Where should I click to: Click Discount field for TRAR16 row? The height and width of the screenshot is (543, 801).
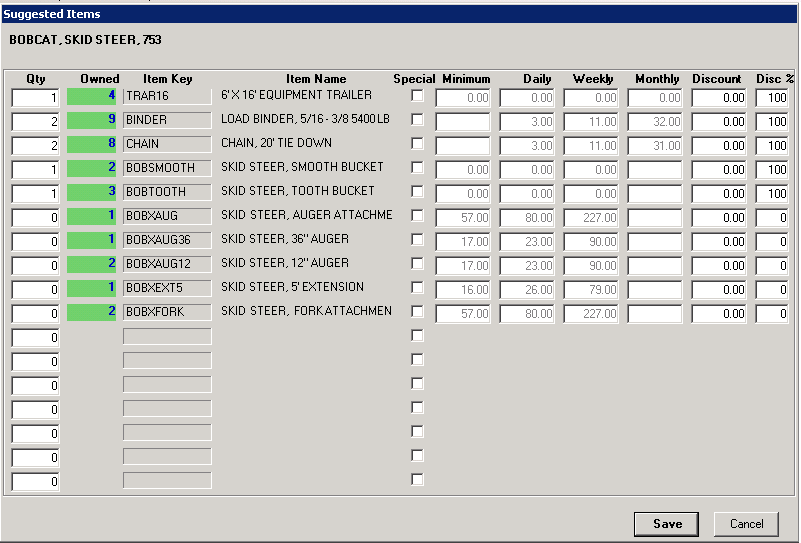[719, 98]
